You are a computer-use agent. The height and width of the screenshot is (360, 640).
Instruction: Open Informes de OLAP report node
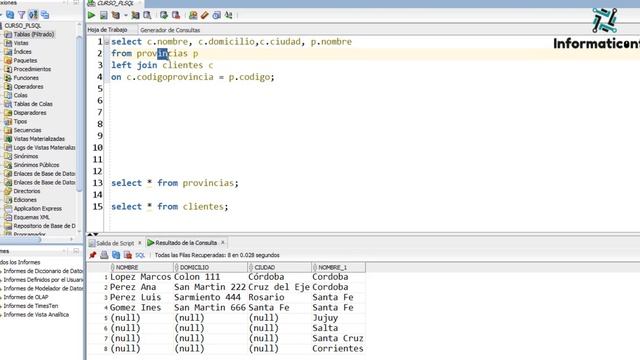click(x=26, y=297)
